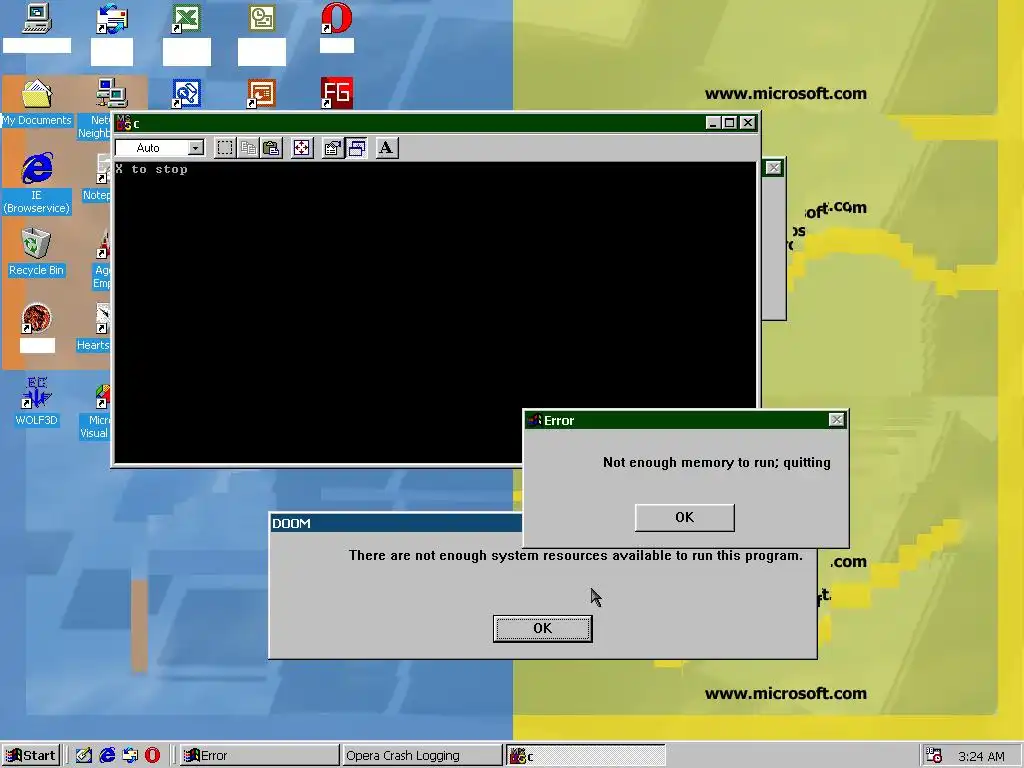Open the My Documents folder icon
The height and width of the screenshot is (768, 1024).
pyautogui.click(x=37, y=93)
